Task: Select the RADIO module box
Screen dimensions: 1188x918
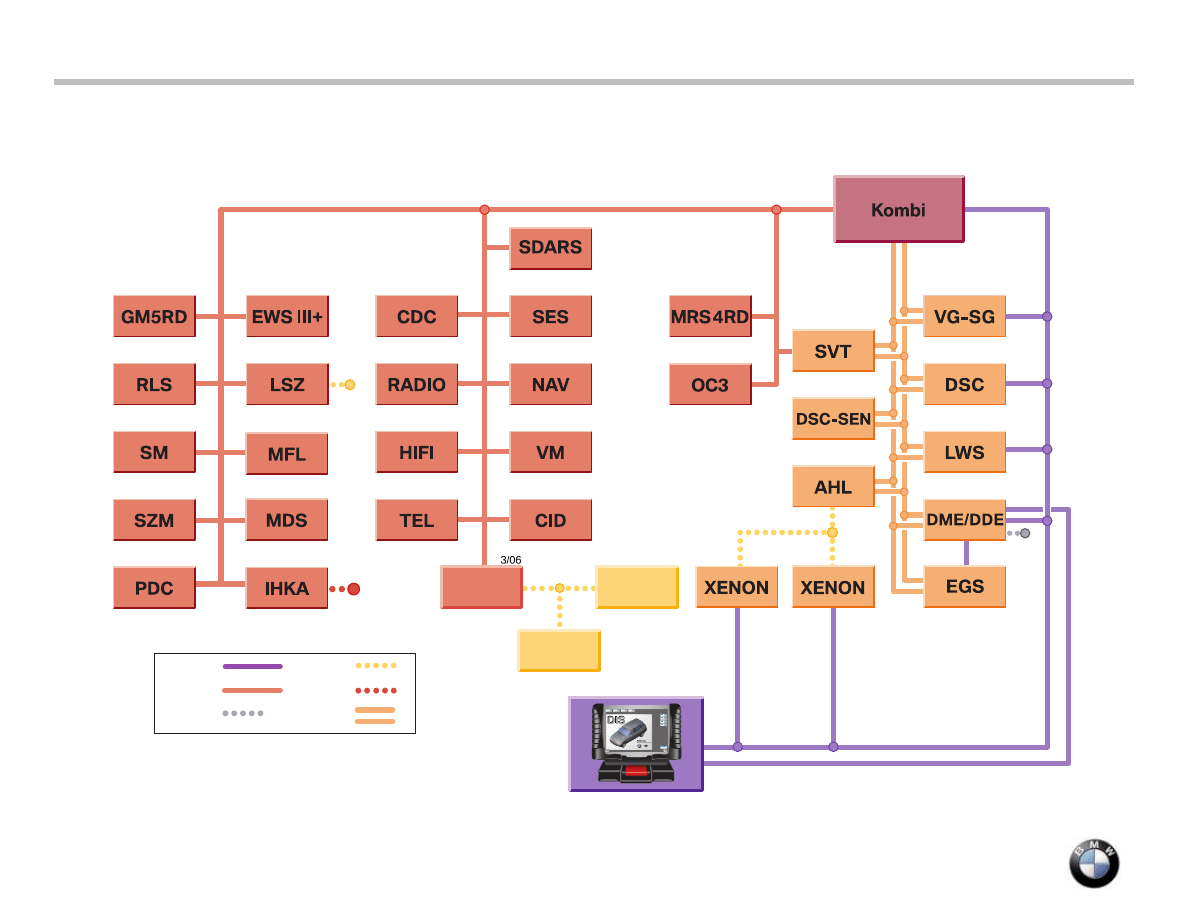Action: click(x=416, y=385)
